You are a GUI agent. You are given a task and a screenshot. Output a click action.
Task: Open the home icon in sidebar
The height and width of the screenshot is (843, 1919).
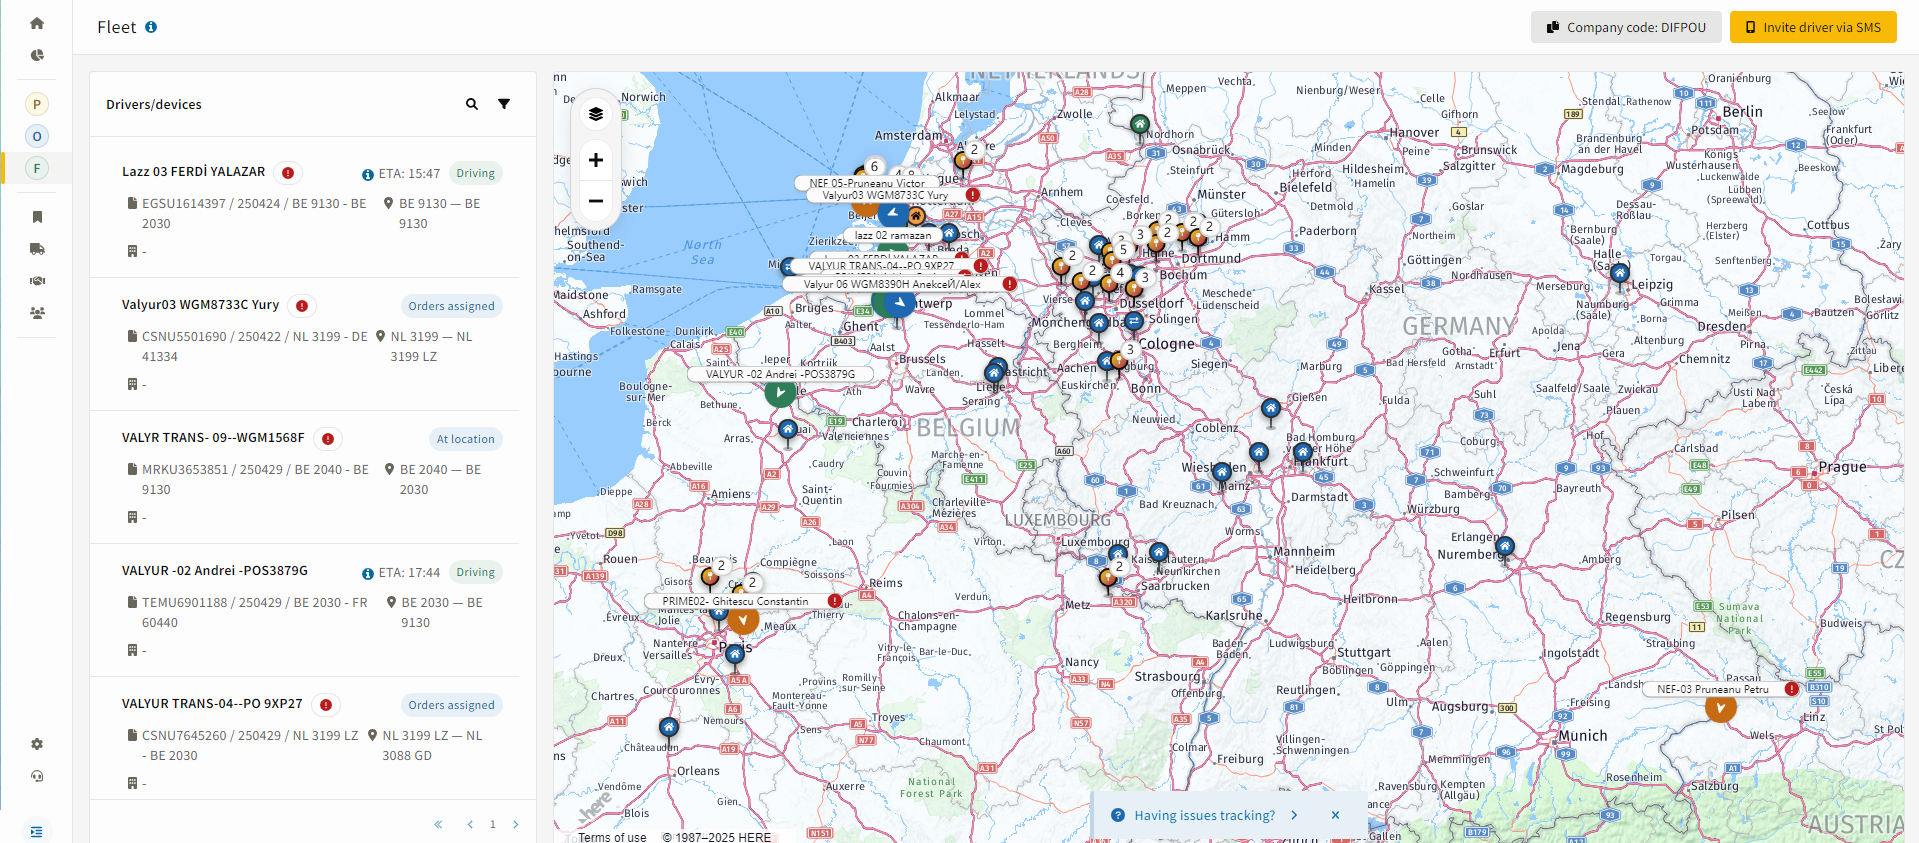(x=37, y=23)
